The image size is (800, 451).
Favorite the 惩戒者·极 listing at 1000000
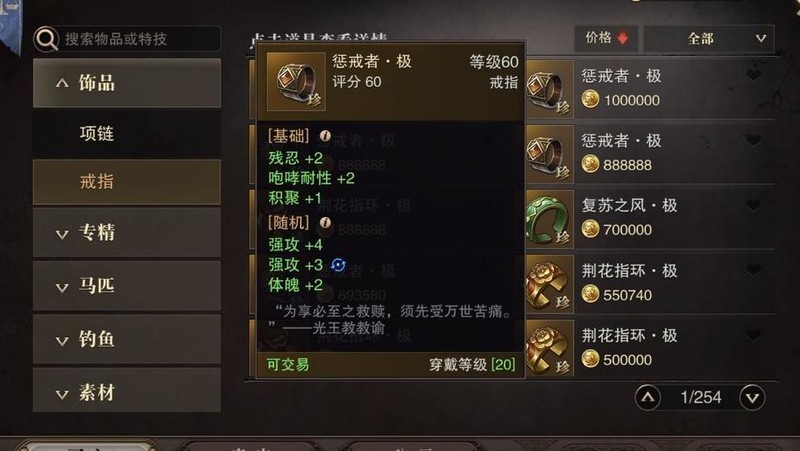coord(754,75)
